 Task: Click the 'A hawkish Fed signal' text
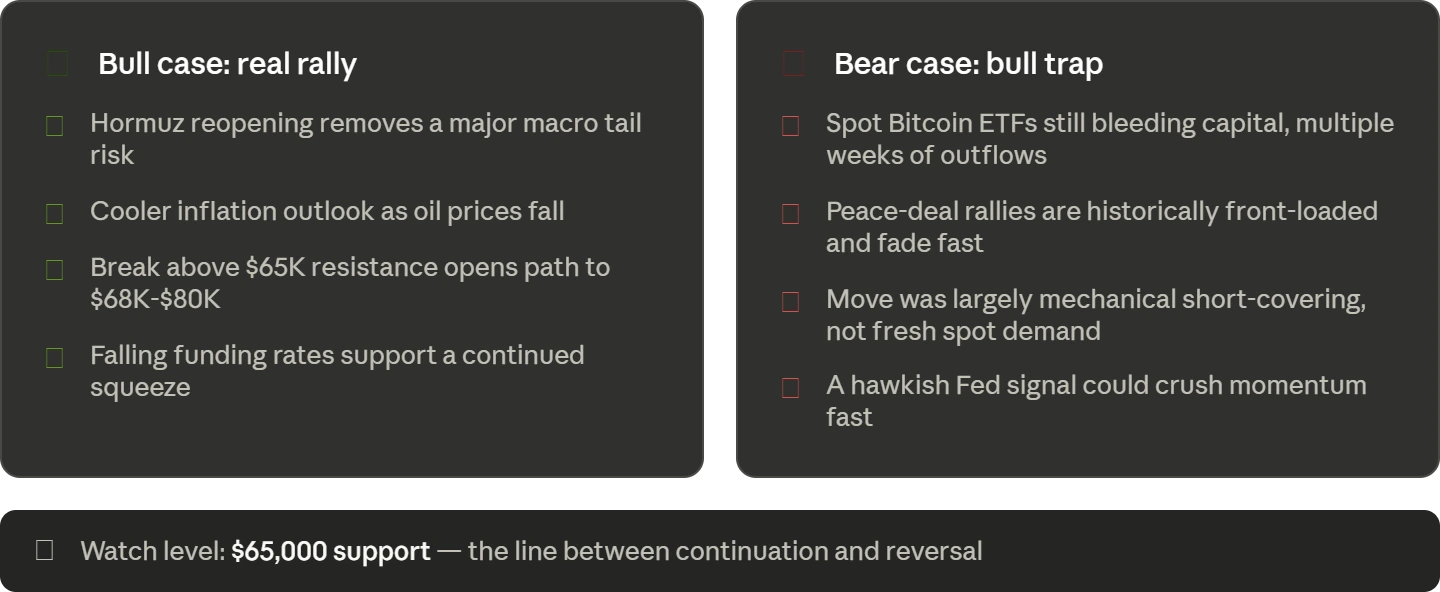[x=1096, y=401]
